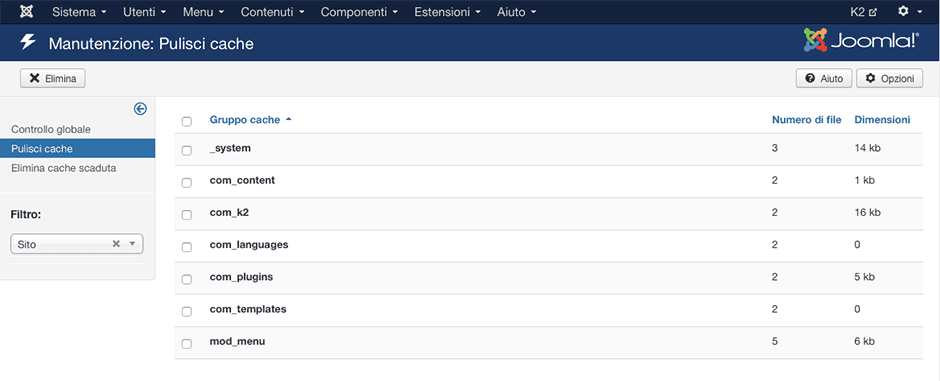This screenshot has height=381, width=940.
Task: Toggle the select-all checkbox in header
Action: (x=186, y=121)
